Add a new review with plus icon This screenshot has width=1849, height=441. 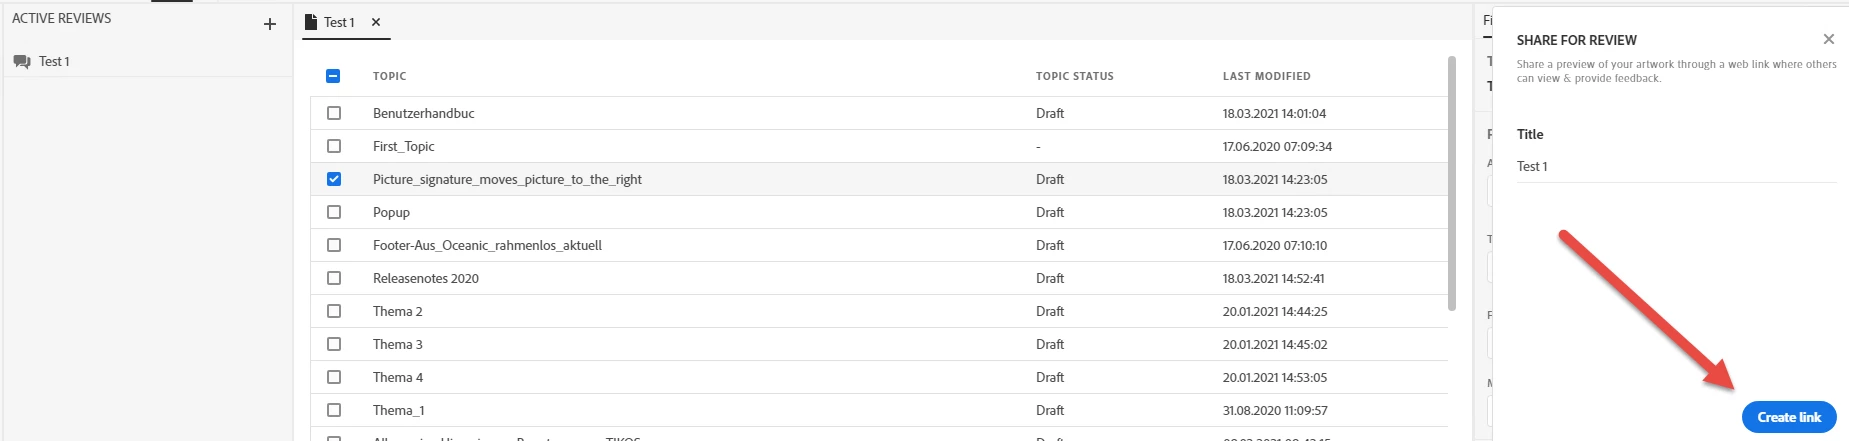pos(270,24)
